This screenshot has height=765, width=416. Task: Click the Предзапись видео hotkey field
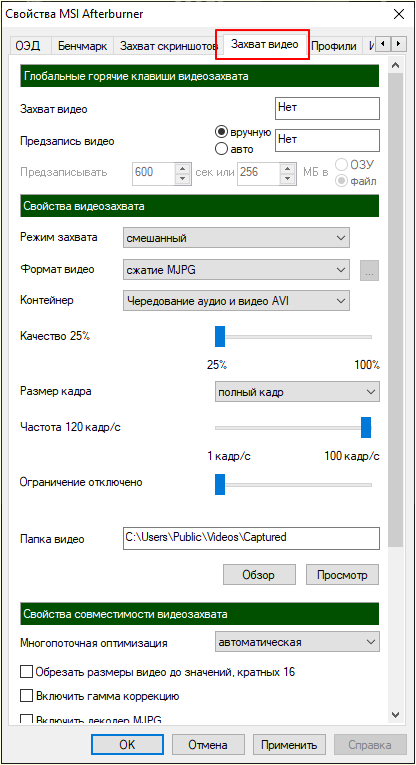click(327, 140)
